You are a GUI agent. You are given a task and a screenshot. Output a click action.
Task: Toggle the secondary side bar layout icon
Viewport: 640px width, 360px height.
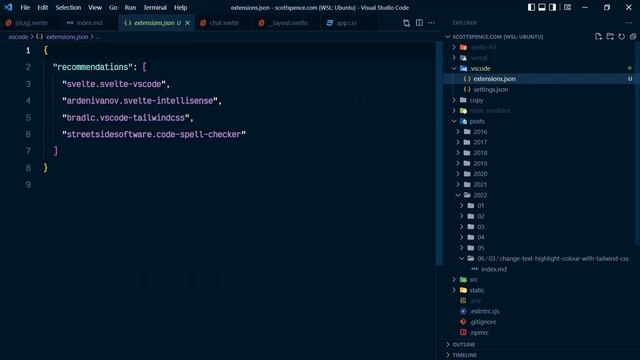tap(552, 7)
